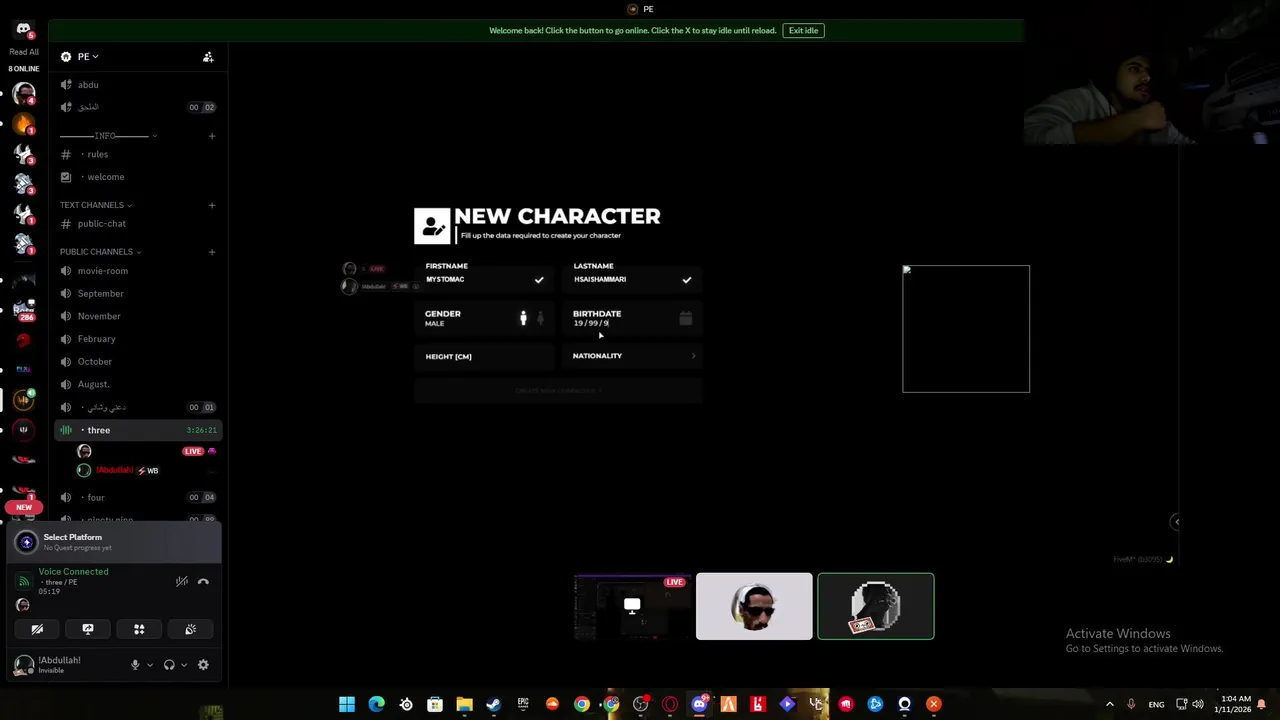This screenshot has height=720, width=1280.
Task: Expand headphone output options arrow
Action: (184, 665)
